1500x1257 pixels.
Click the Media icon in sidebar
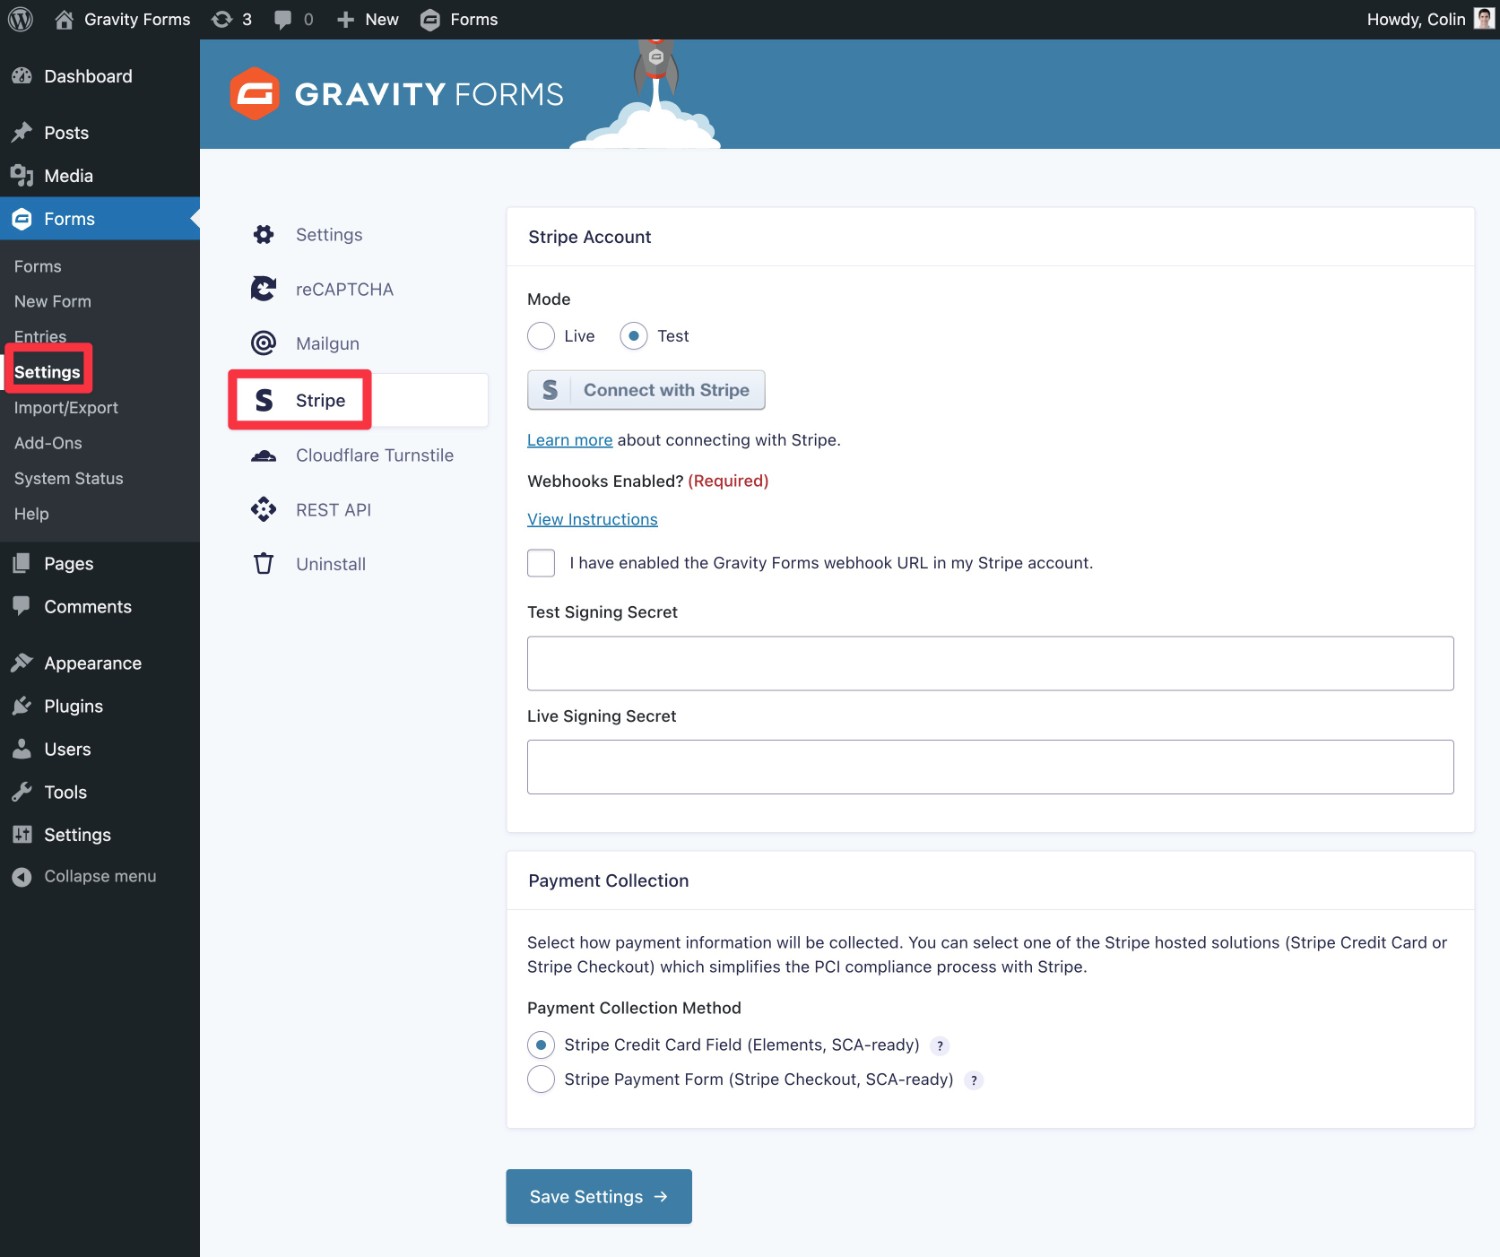[22, 176]
